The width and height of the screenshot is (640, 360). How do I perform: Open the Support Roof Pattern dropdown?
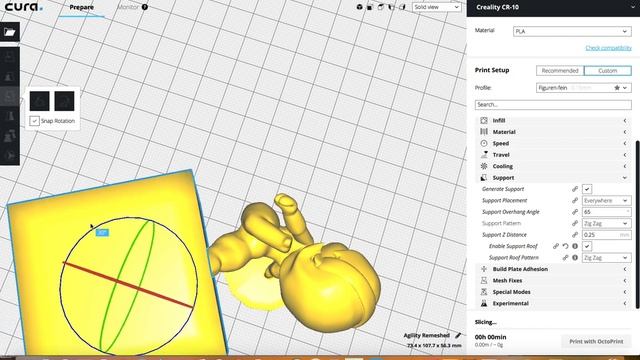606,258
